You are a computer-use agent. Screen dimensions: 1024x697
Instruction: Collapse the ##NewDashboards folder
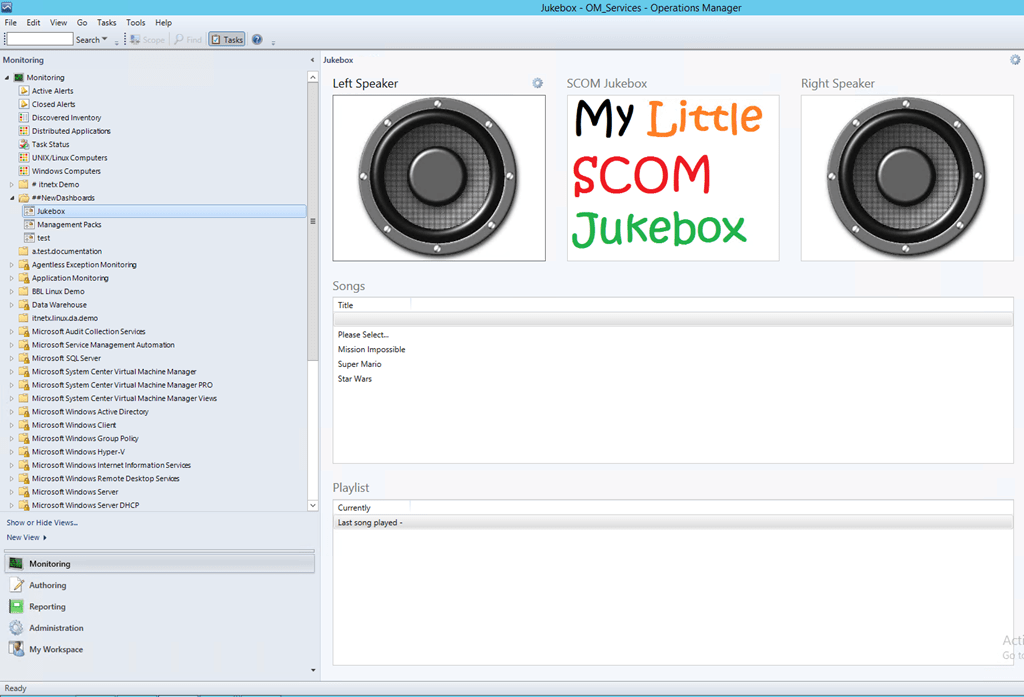[12, 198]
